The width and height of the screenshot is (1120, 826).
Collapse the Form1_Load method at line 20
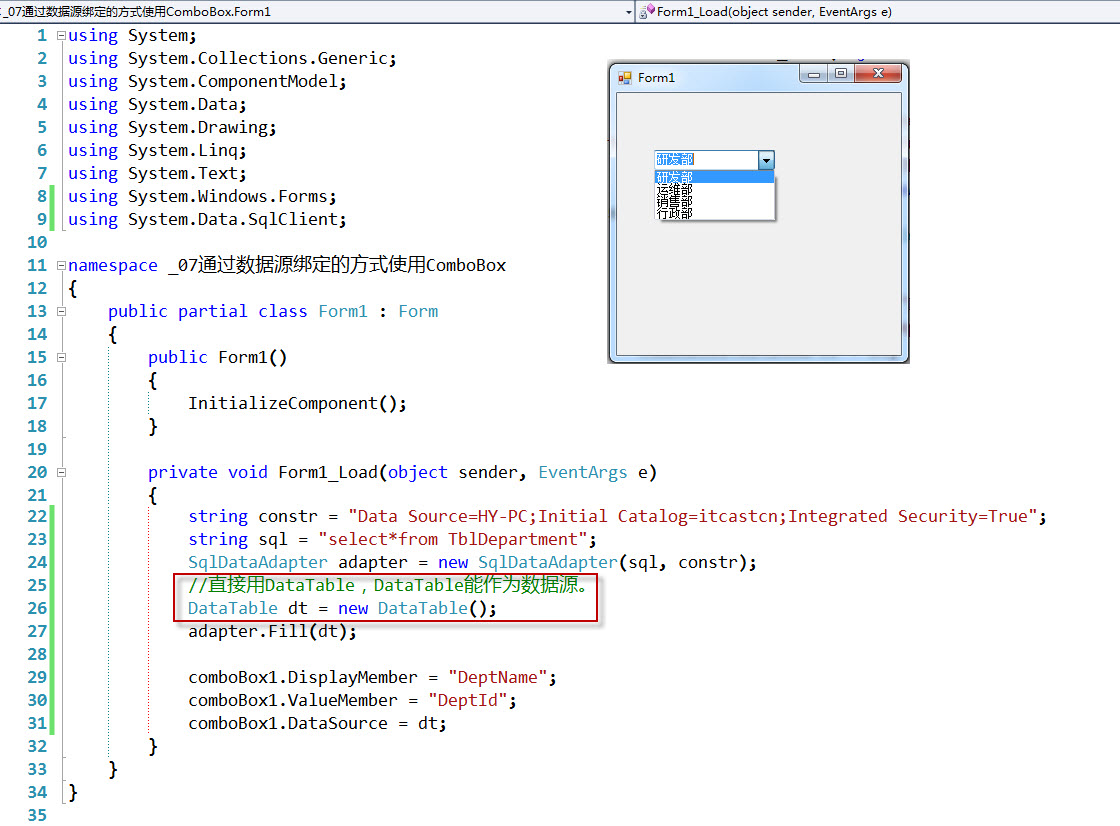click(x=61, y=472)
